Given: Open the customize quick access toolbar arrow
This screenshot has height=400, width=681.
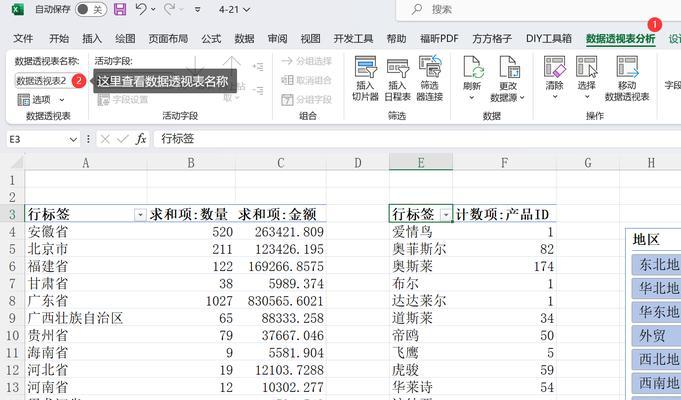Looking at the screenshot, I should [x=197, y=10].
